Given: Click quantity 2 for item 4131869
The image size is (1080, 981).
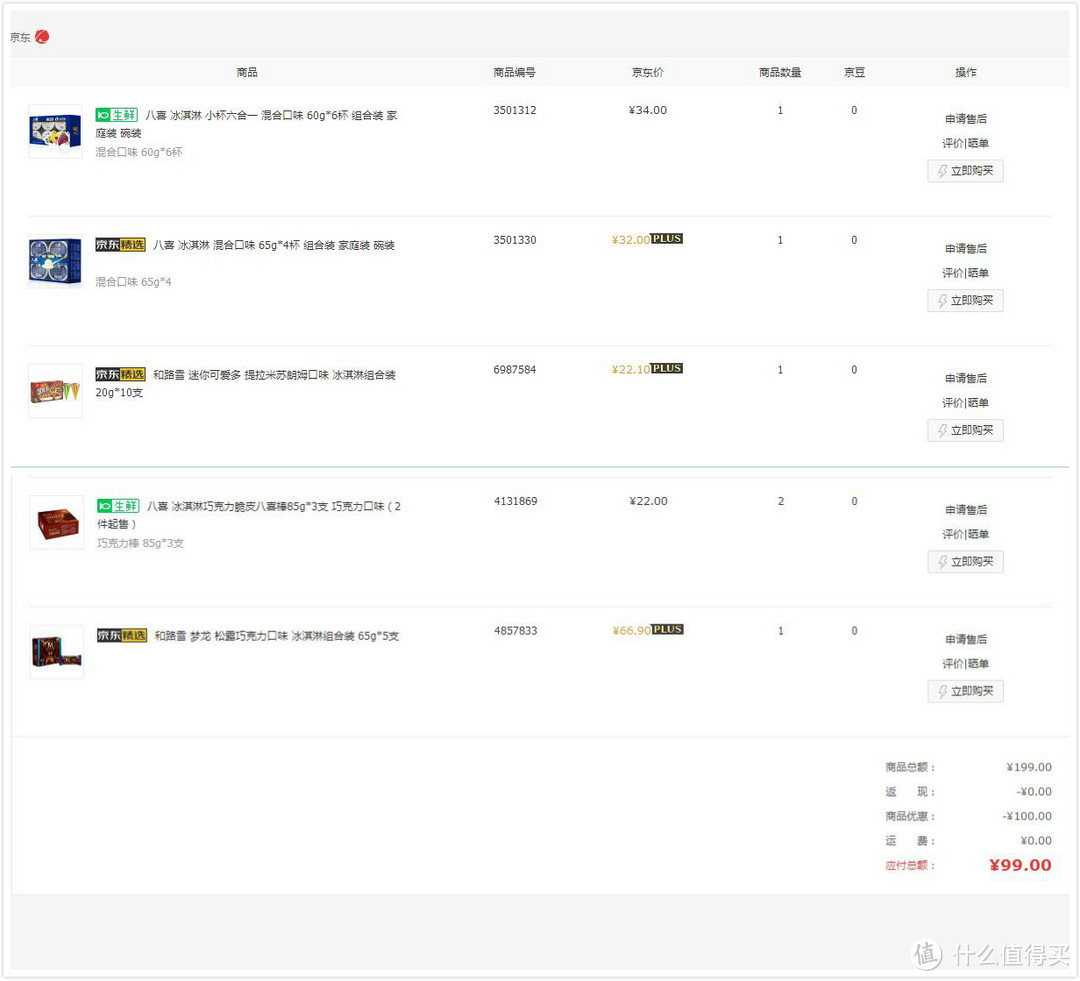Looking at the screenshot, I should point(780,501).
